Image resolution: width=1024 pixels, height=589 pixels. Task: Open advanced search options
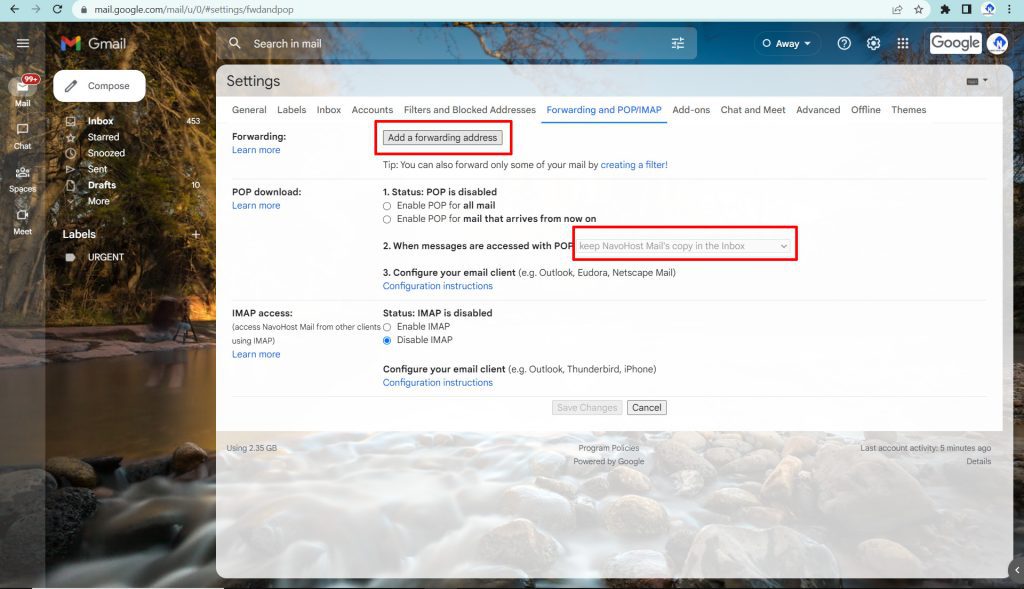(x=678, y=43)
